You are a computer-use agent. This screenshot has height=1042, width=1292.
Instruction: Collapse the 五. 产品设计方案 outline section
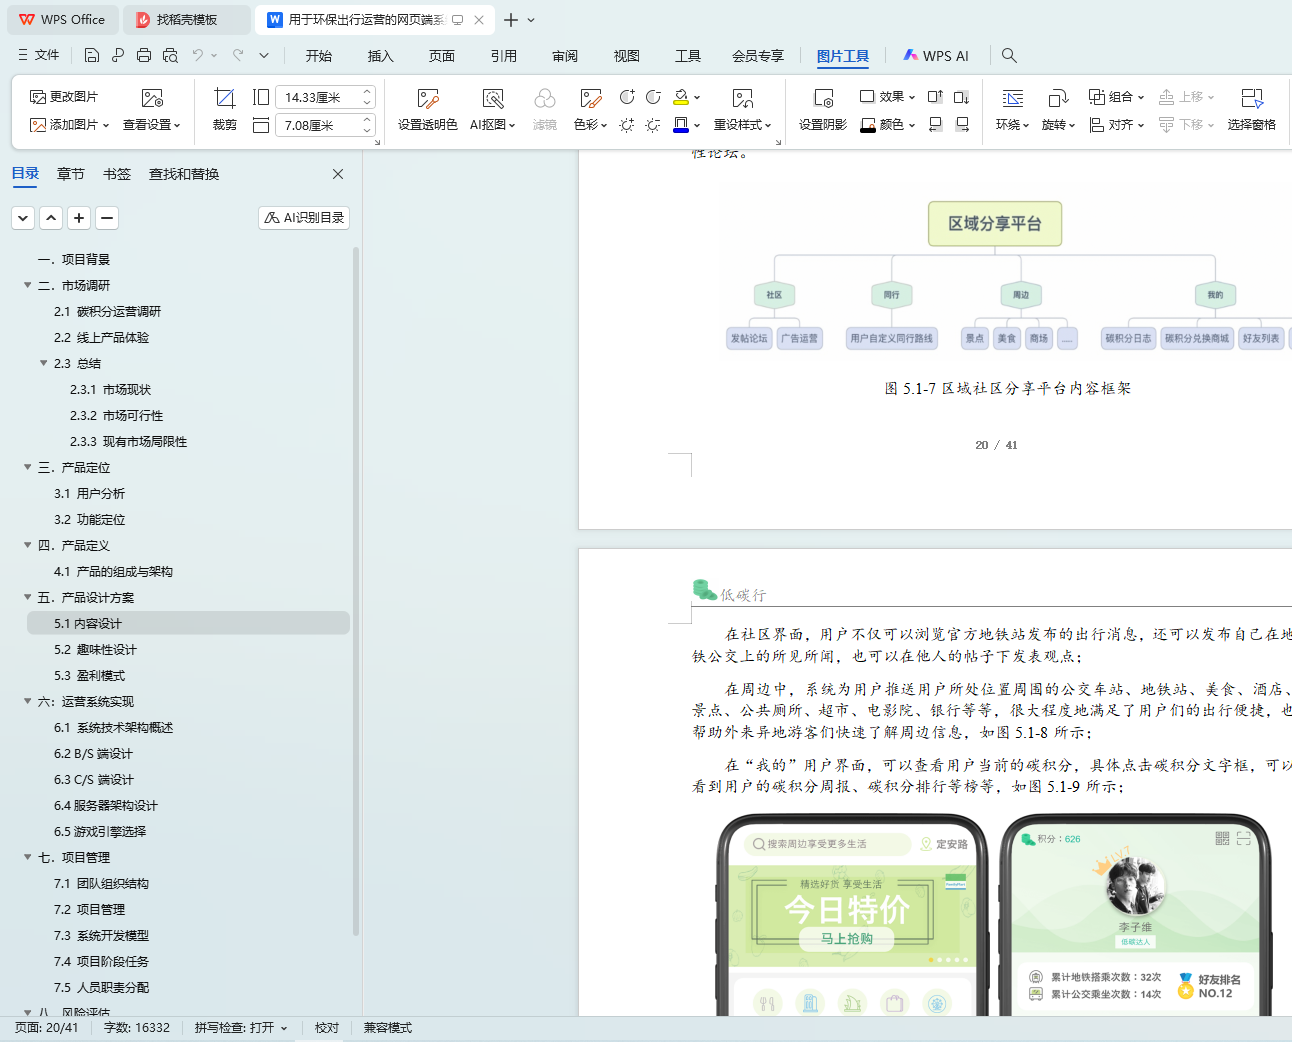pyautogui.click(x=28, y=597)
